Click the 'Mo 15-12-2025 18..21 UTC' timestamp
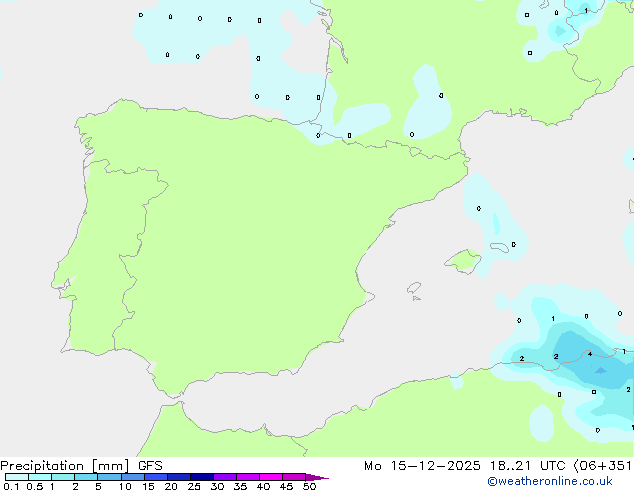Screen dimensions: 634x490 point(464,466)
